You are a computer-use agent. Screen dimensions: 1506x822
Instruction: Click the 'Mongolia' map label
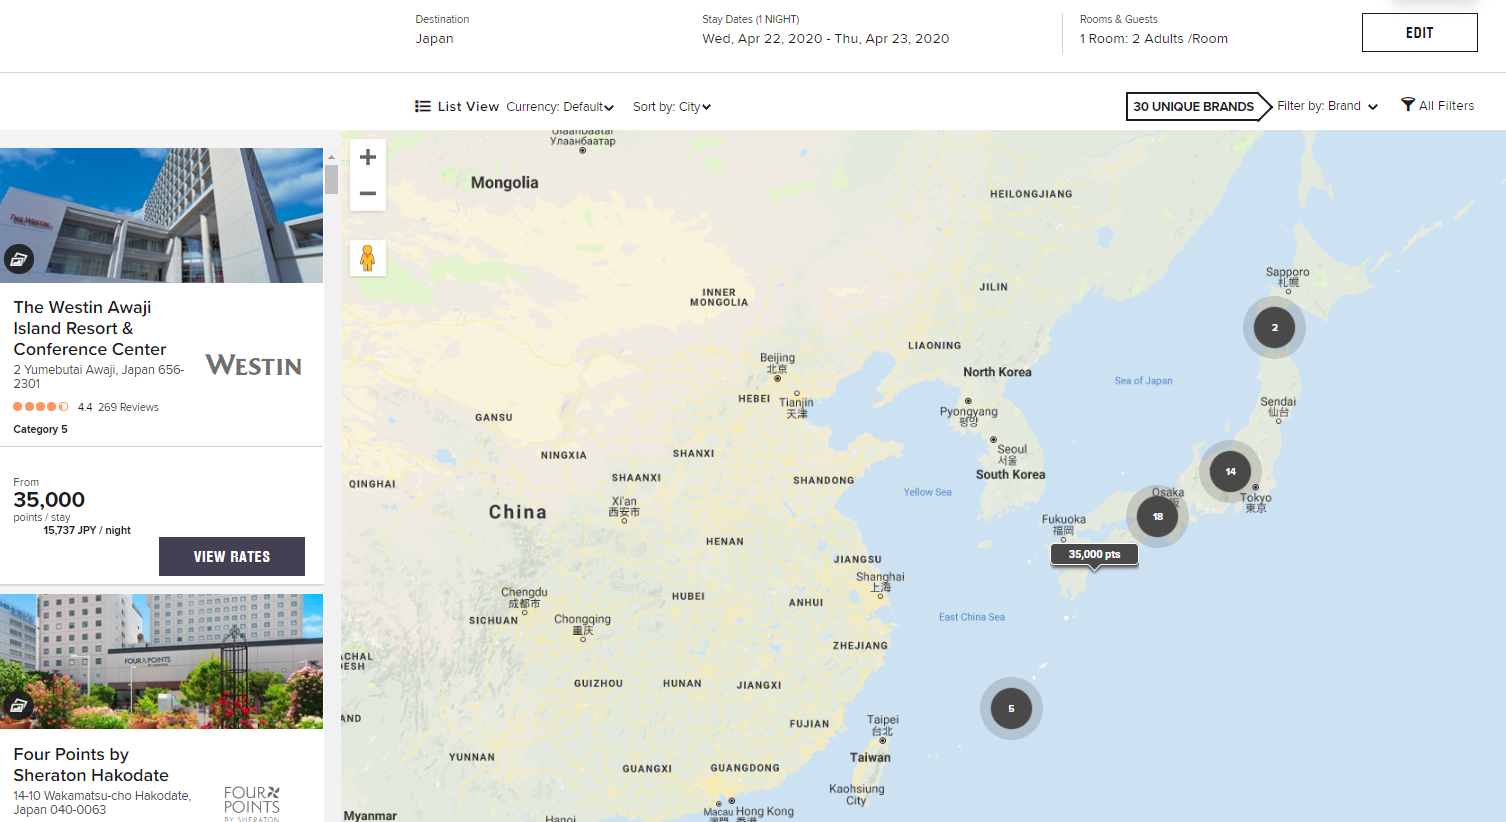tap(505, 182)
